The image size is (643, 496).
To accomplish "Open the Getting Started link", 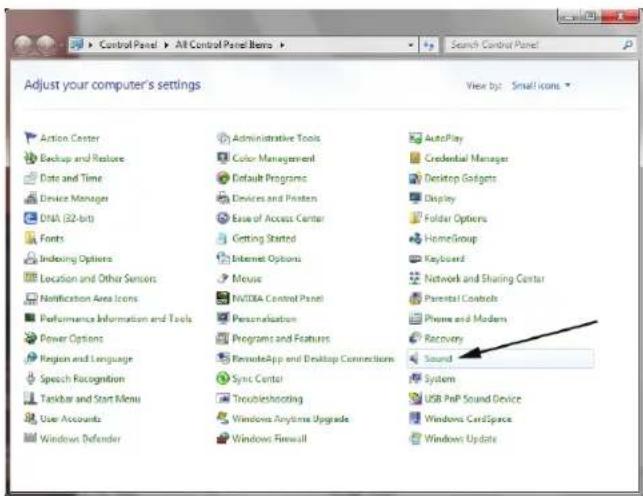I will click(x=264, y=238).
